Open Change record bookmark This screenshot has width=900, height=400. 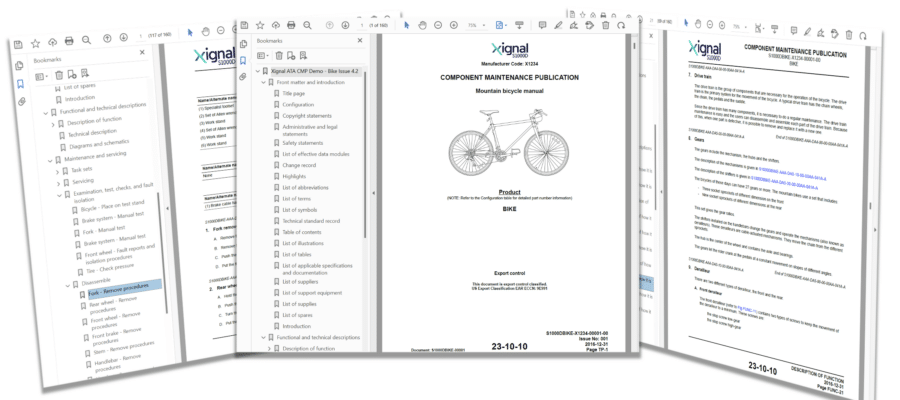[298, 165]
